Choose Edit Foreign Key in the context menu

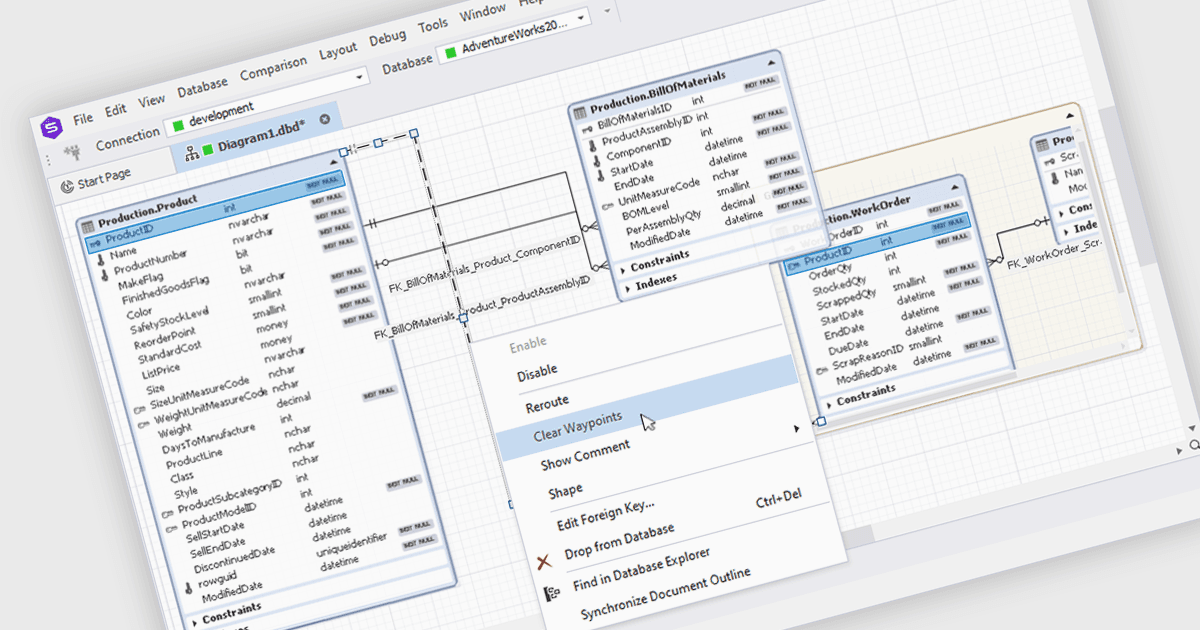(606, 513)
